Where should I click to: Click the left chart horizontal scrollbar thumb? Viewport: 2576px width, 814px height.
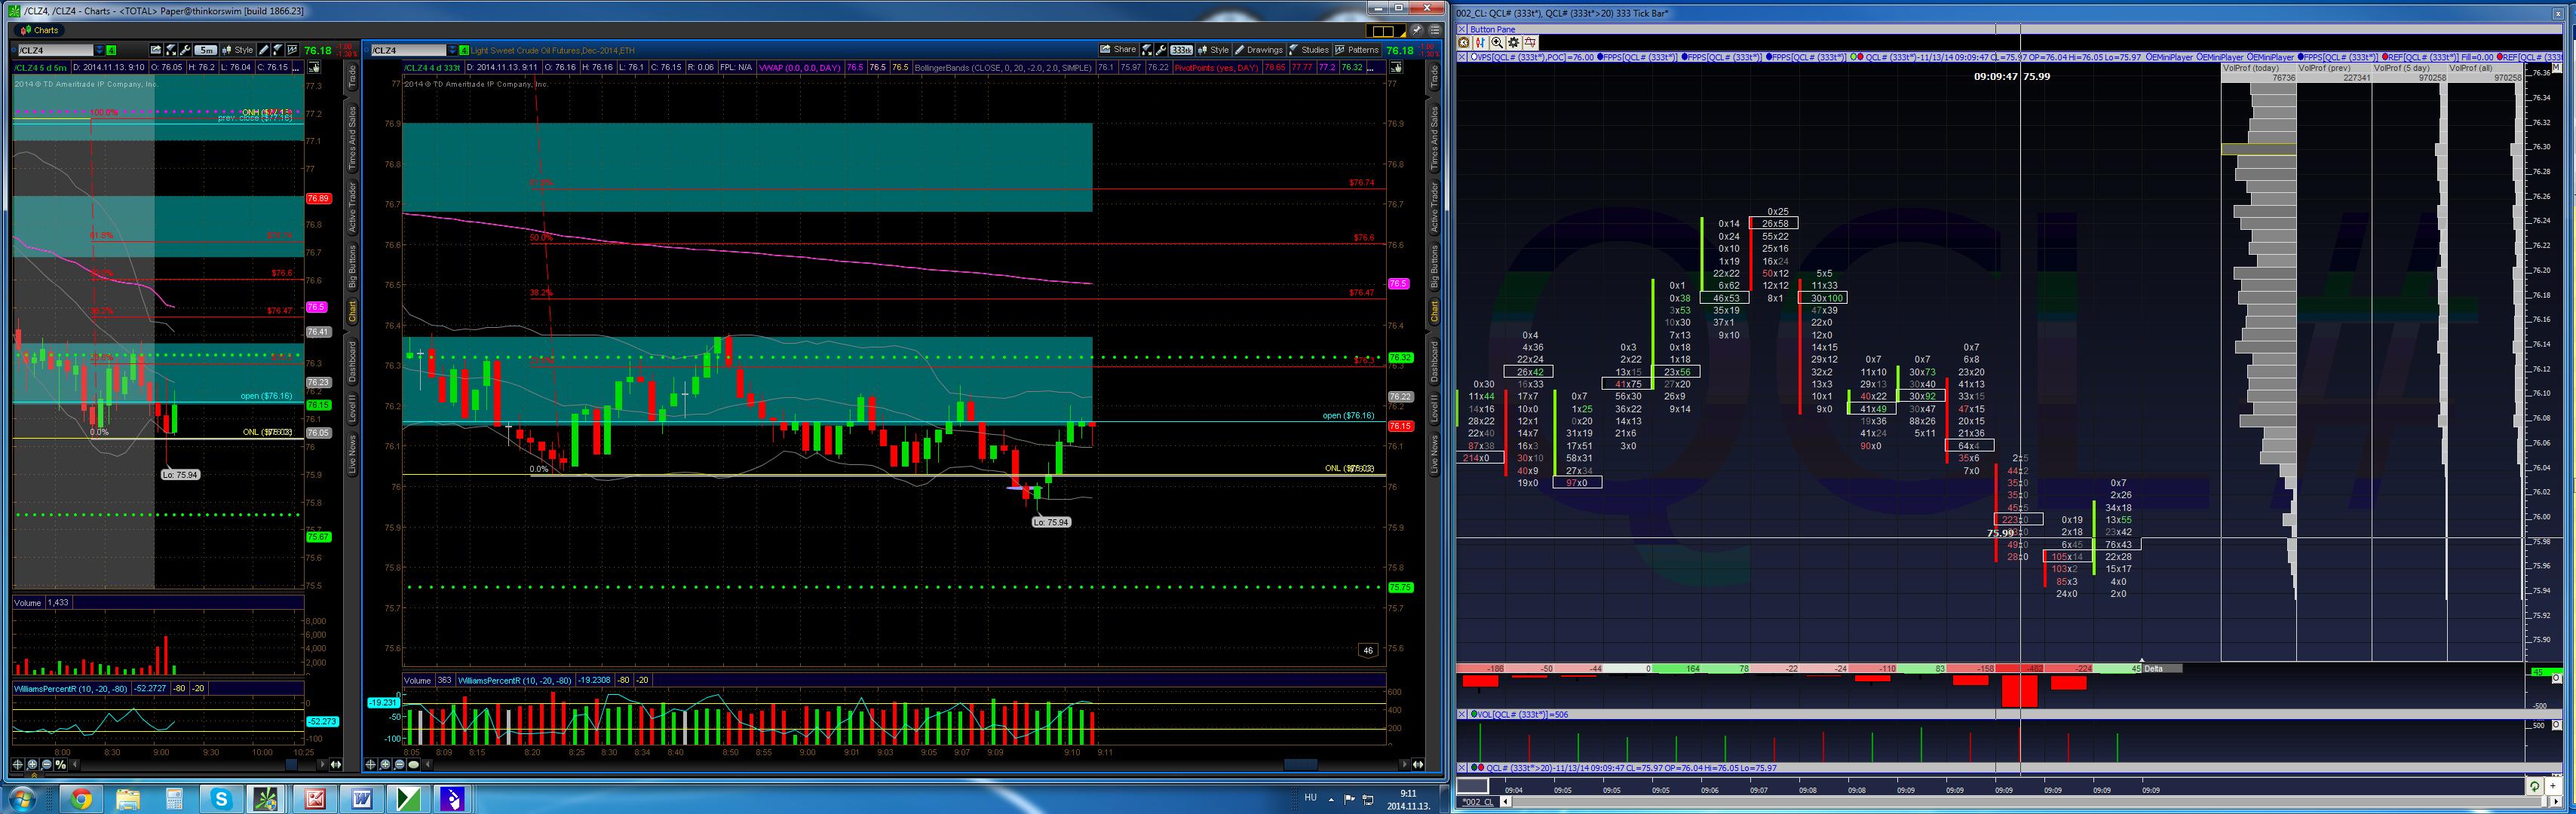coord(291,765)
